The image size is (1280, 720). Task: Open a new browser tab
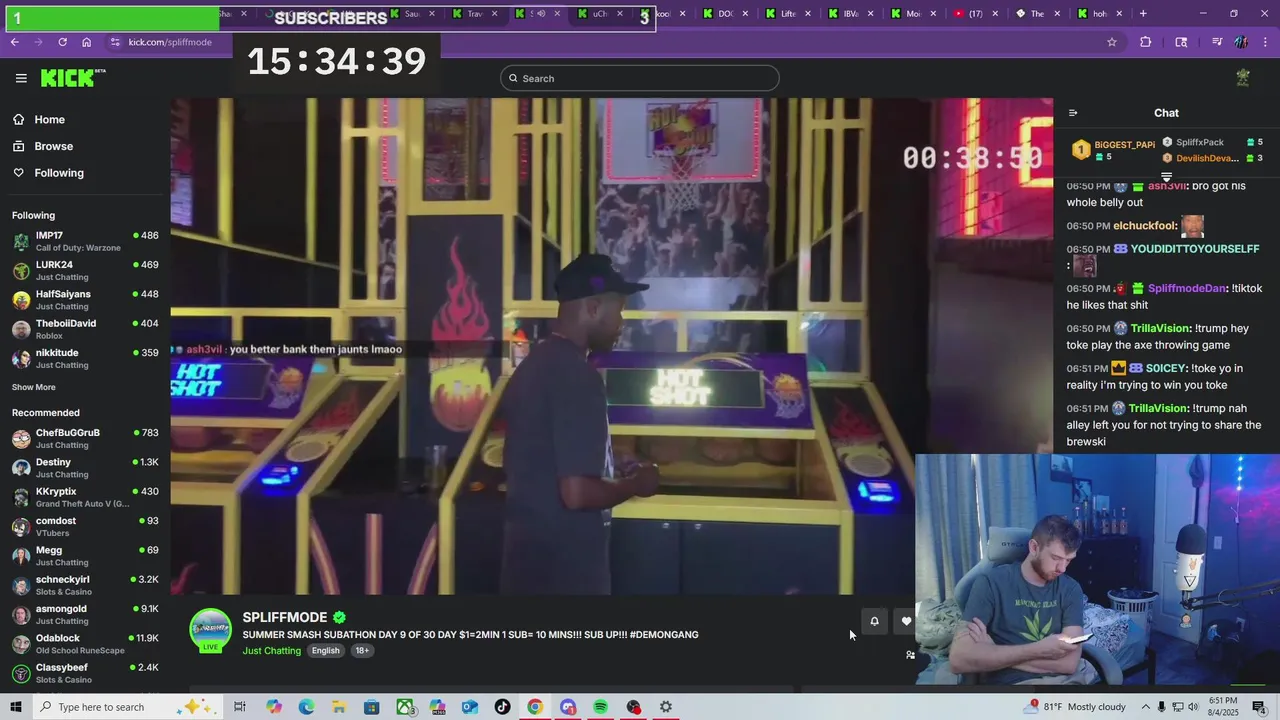pos(1143,14)
